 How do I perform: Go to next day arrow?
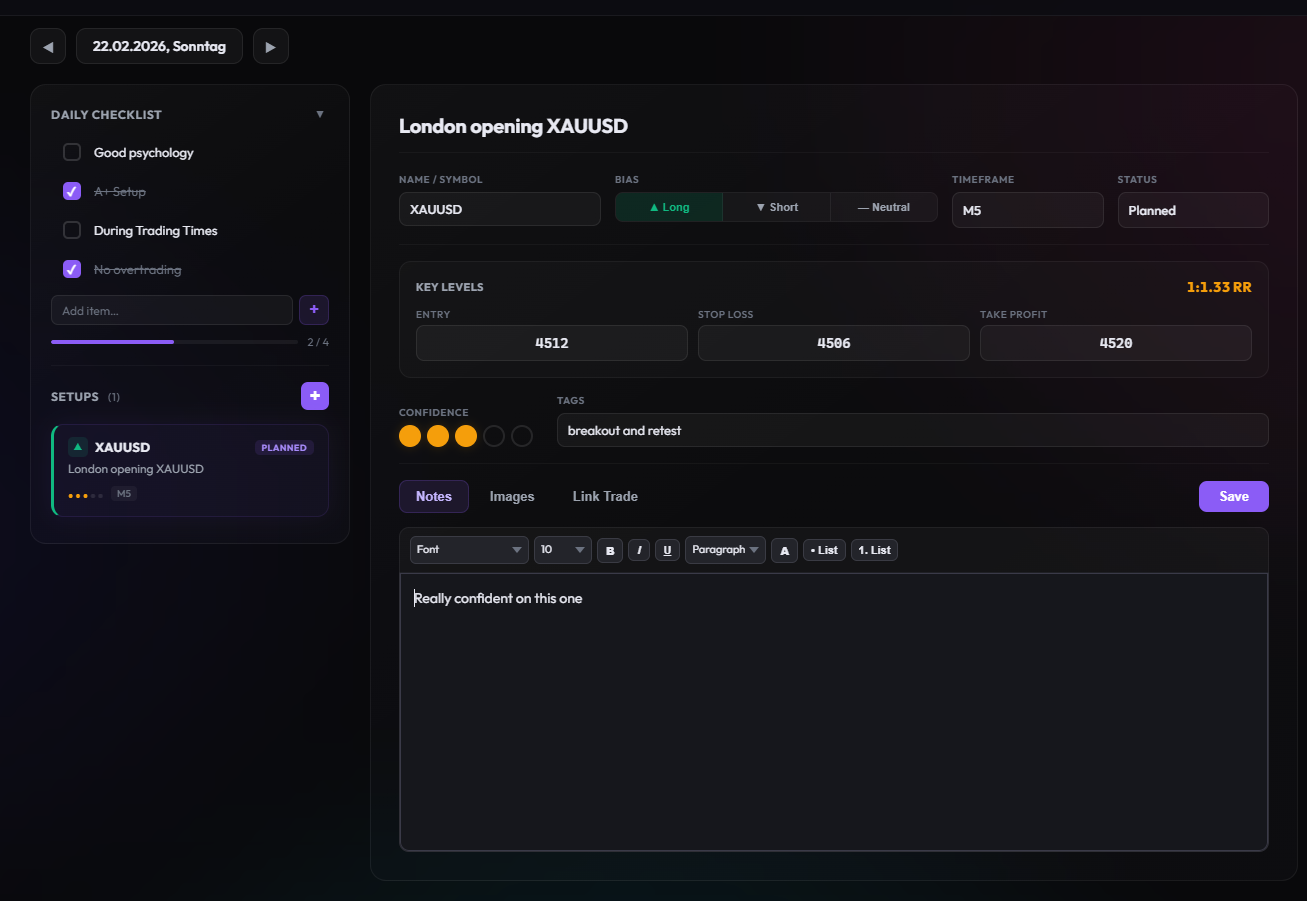270,47
